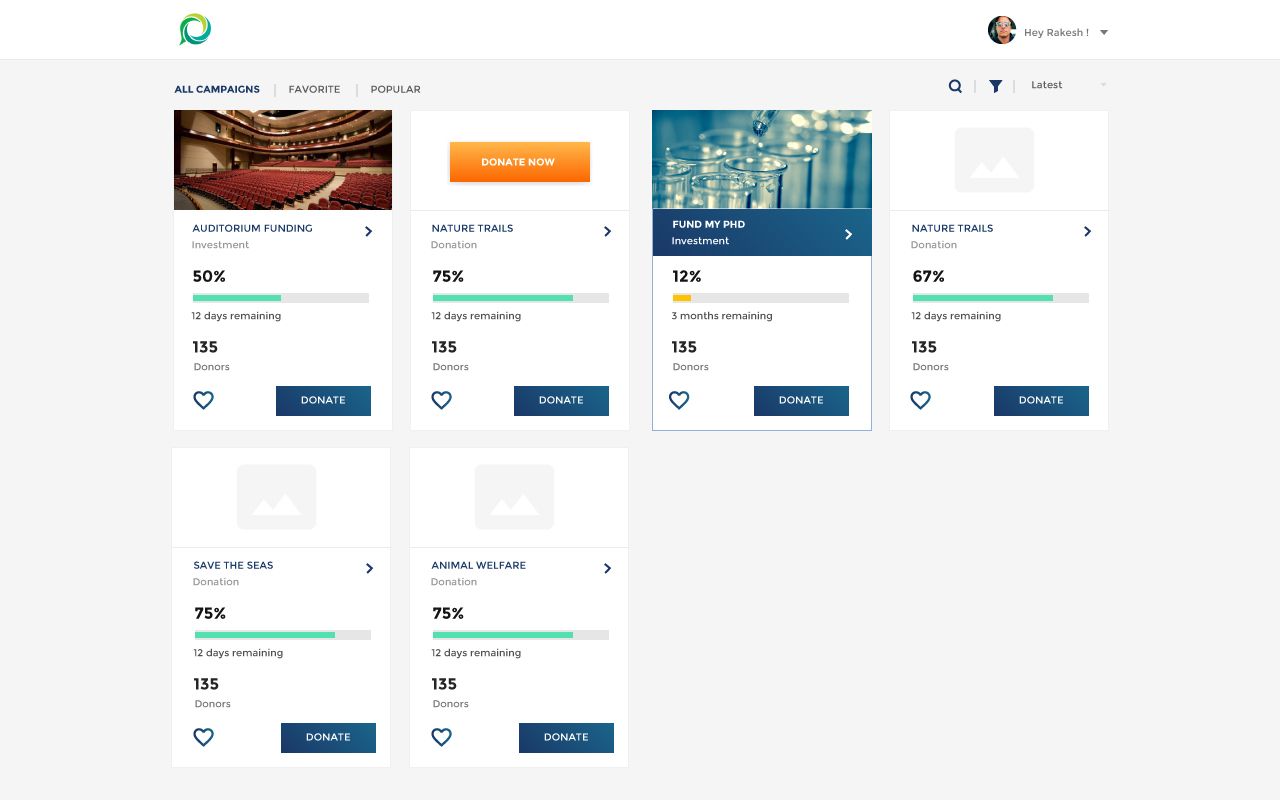1280x800 pixels.
Task: Favorite the Auditorium Funding campaign heart
Action: [203, 400]
